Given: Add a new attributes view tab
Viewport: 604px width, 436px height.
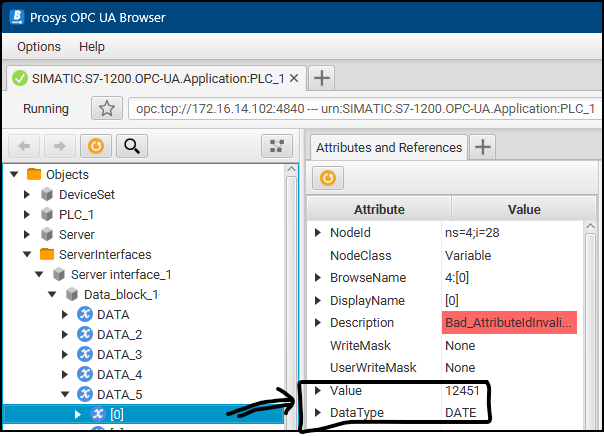Looking at the screenshot, I should (x=483, y=147).
